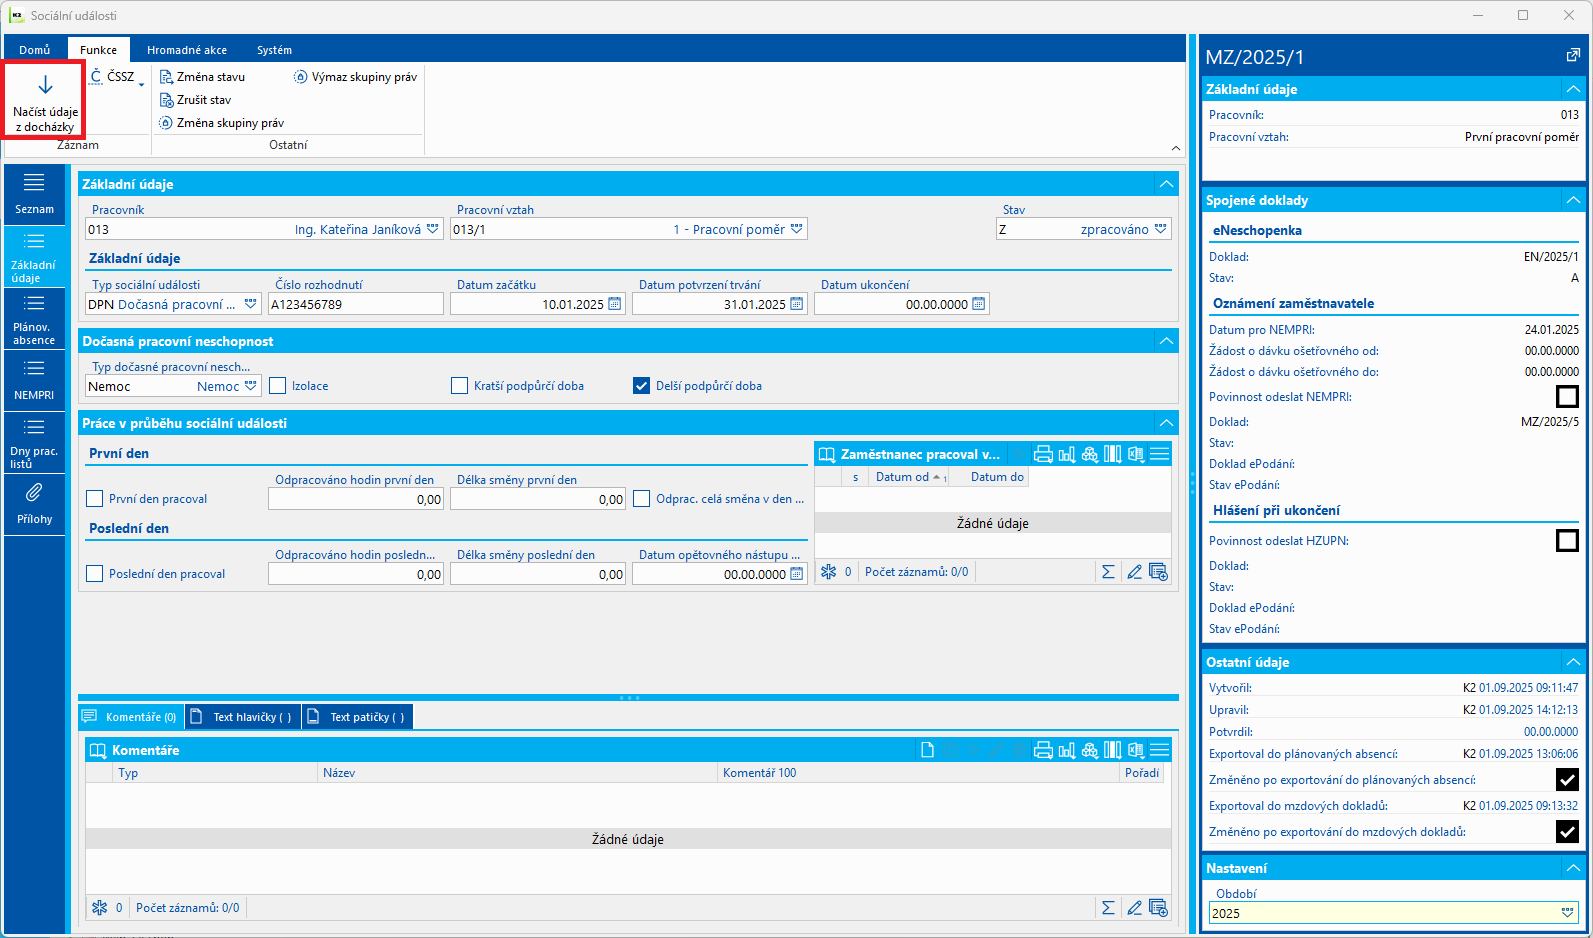Collapse the ribbon with the chevron
The width and height of the screenshot is (1593, 938).
click(x=1176, y=148)
